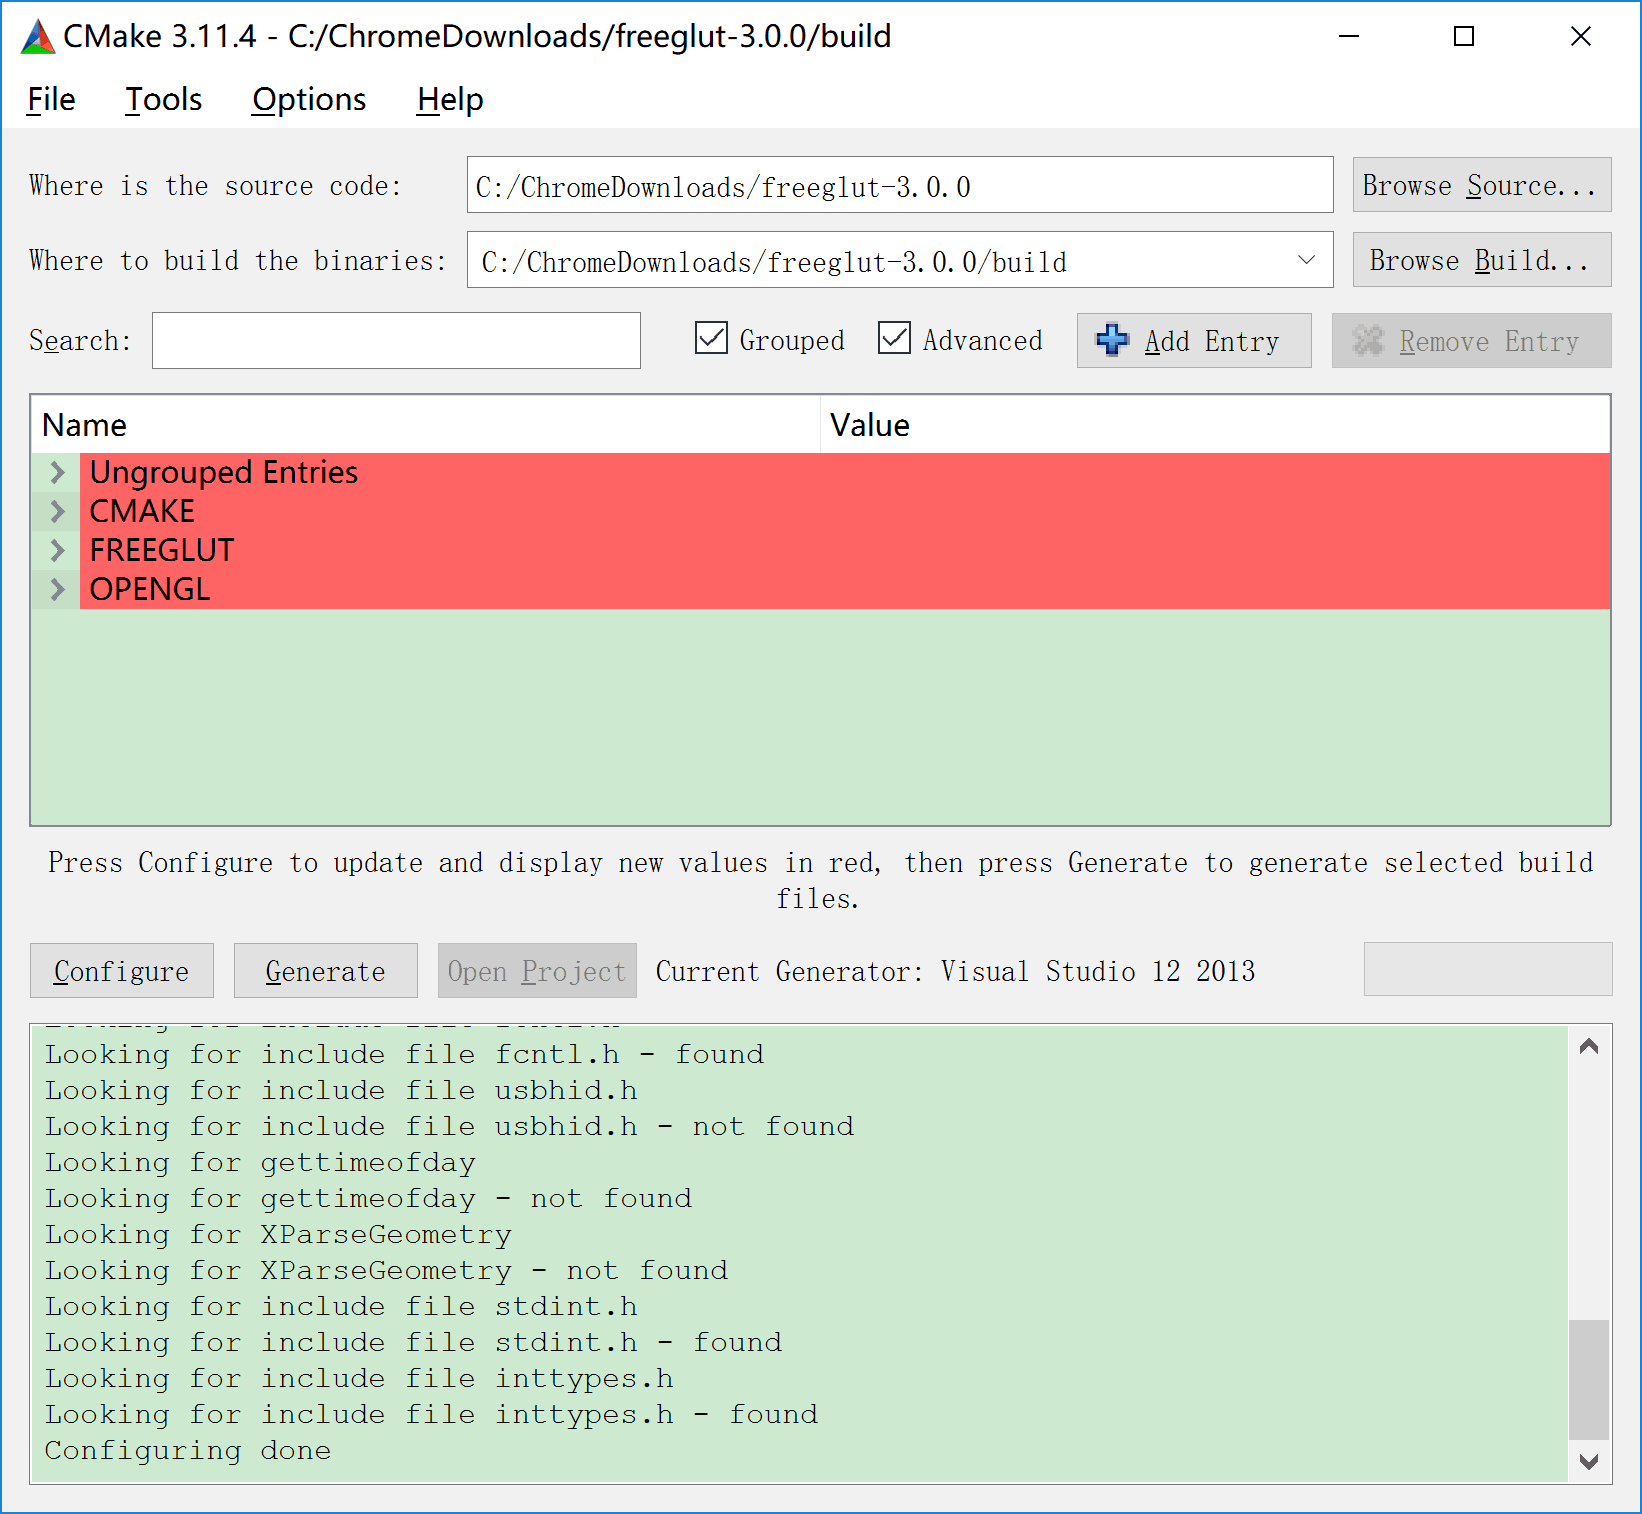Click the 'Configuring done' log line

point(188,1451)
